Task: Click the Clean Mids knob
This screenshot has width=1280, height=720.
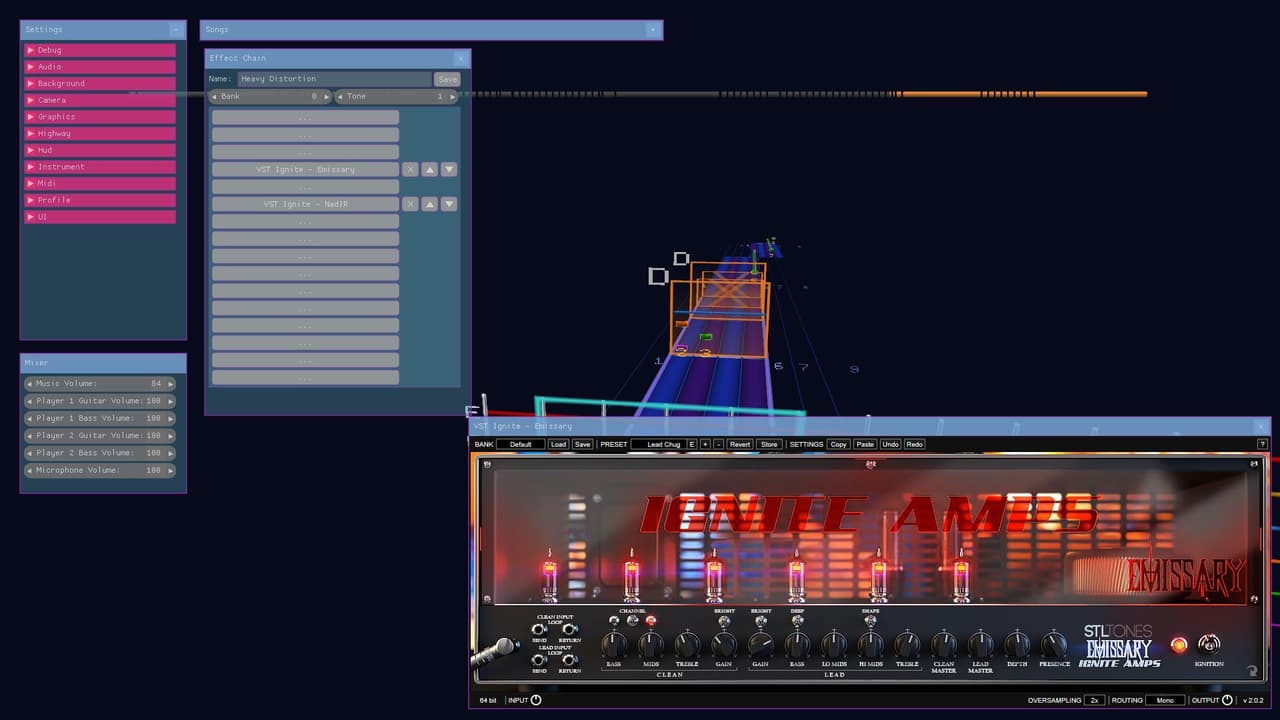Action: tap(651, 645)
